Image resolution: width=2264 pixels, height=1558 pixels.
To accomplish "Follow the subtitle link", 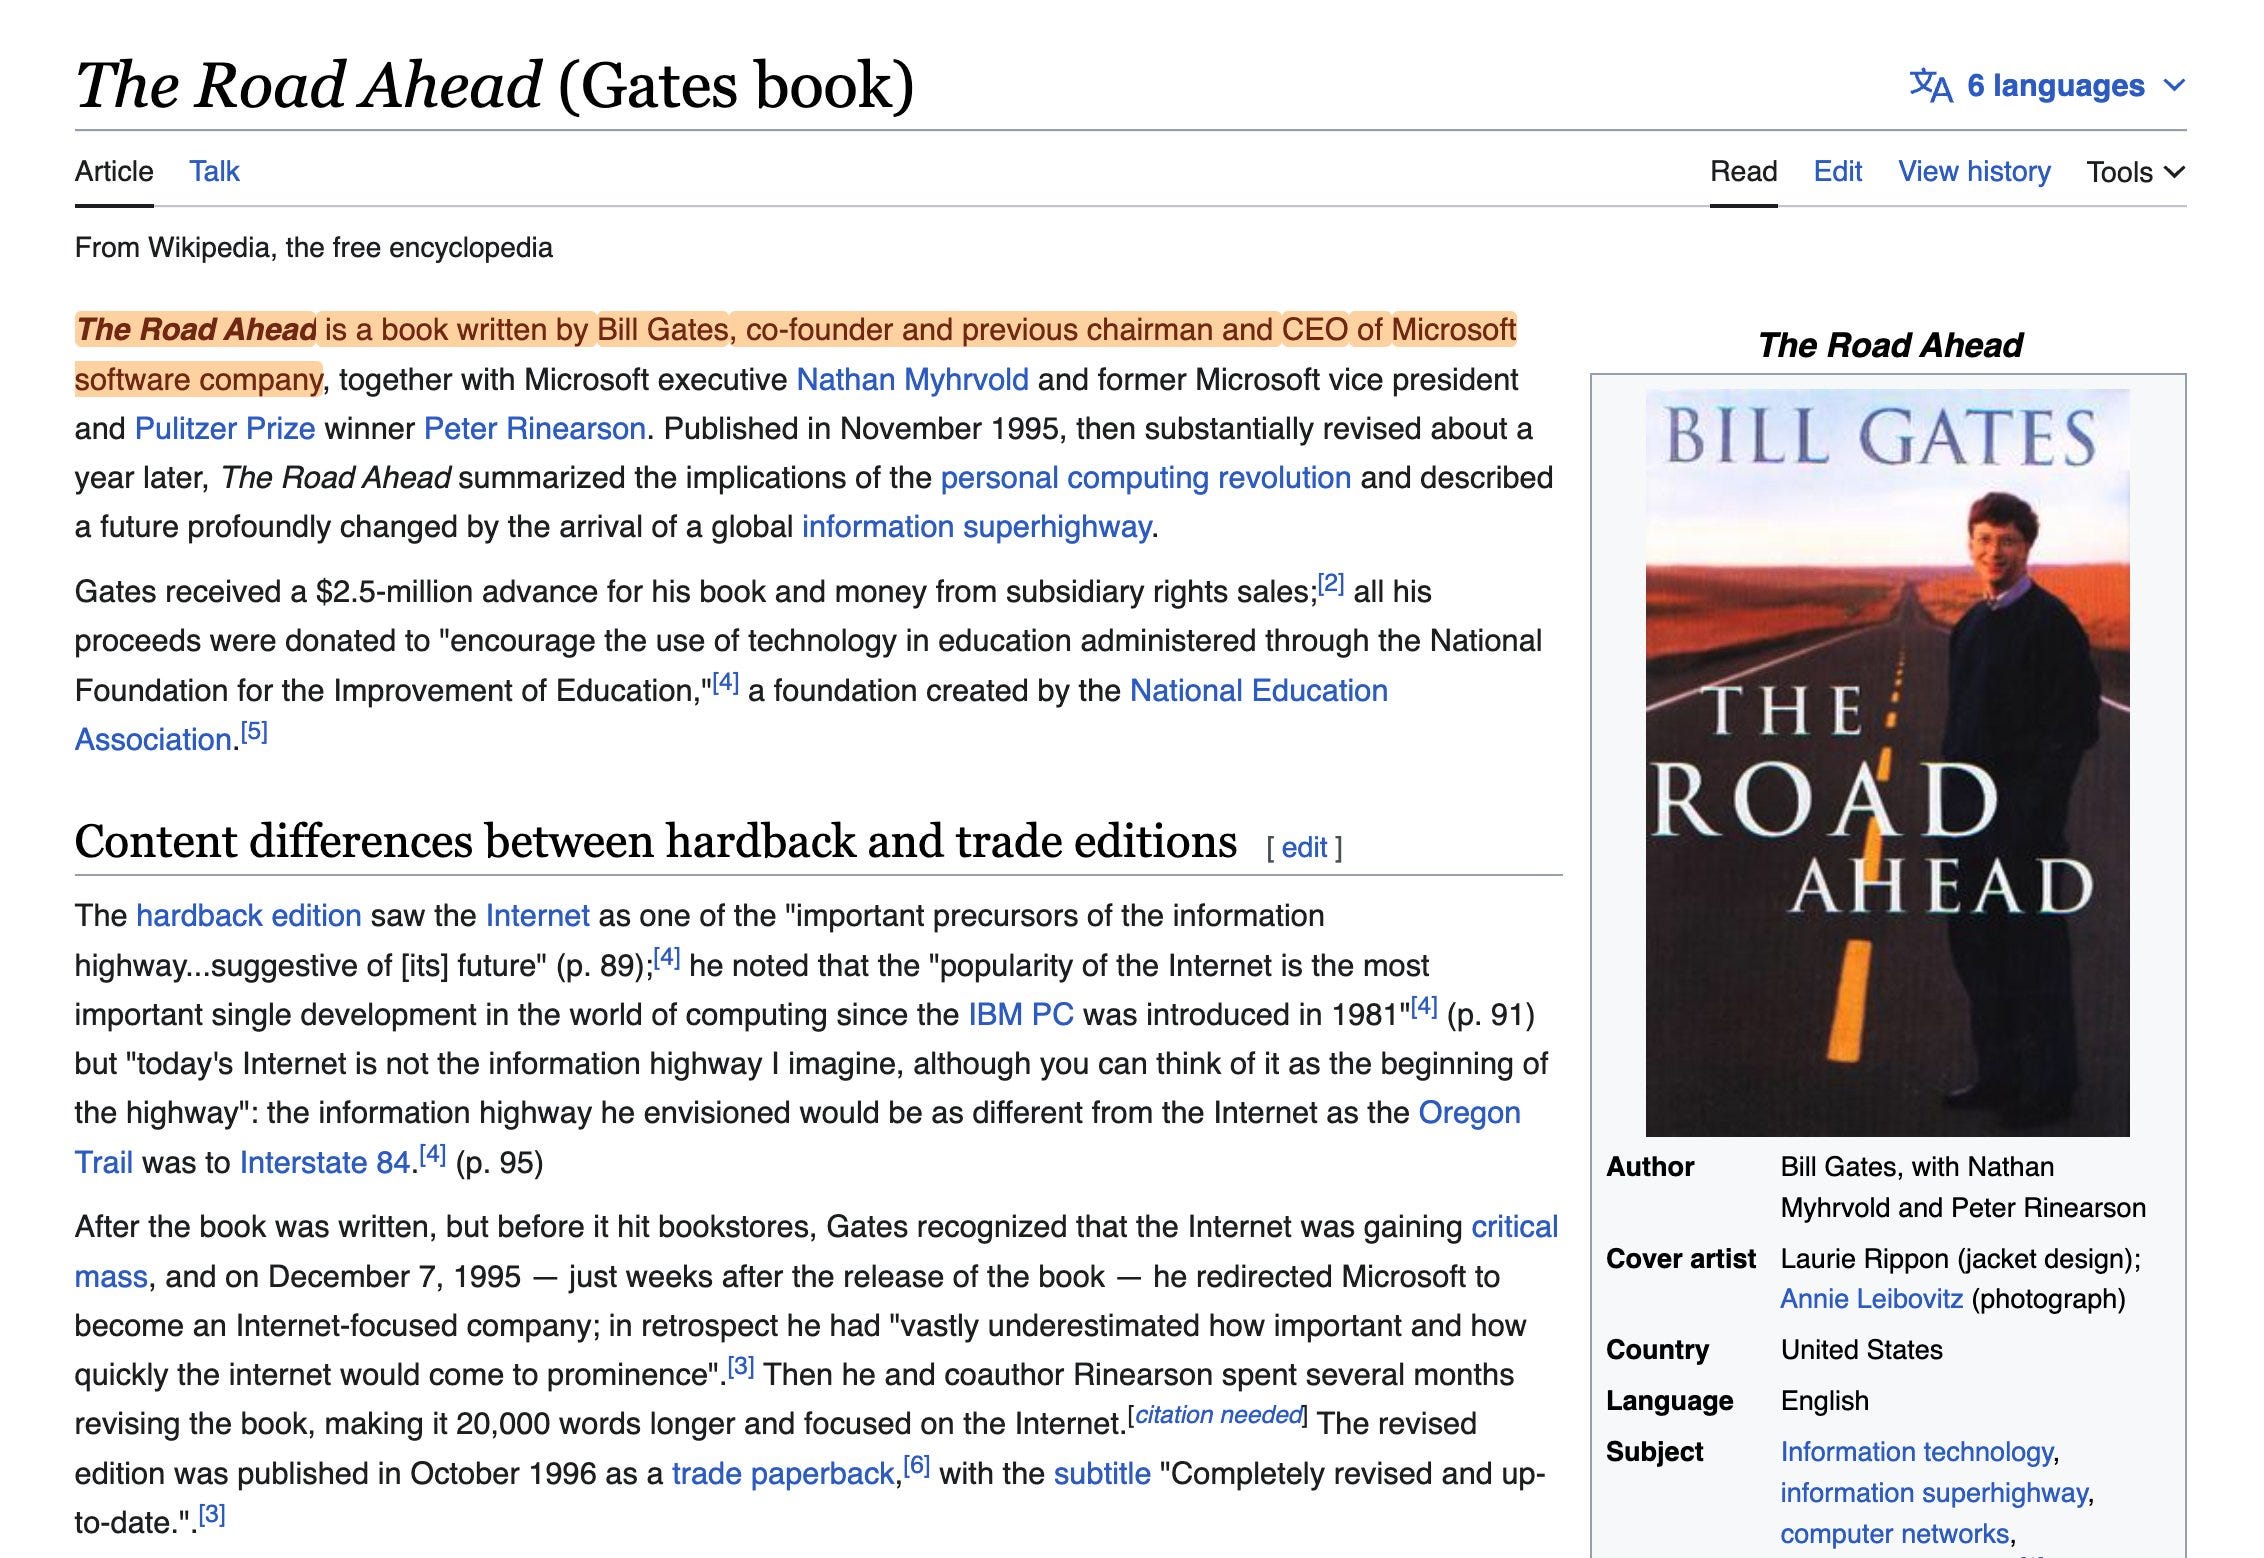I will pos(1102,1474).
